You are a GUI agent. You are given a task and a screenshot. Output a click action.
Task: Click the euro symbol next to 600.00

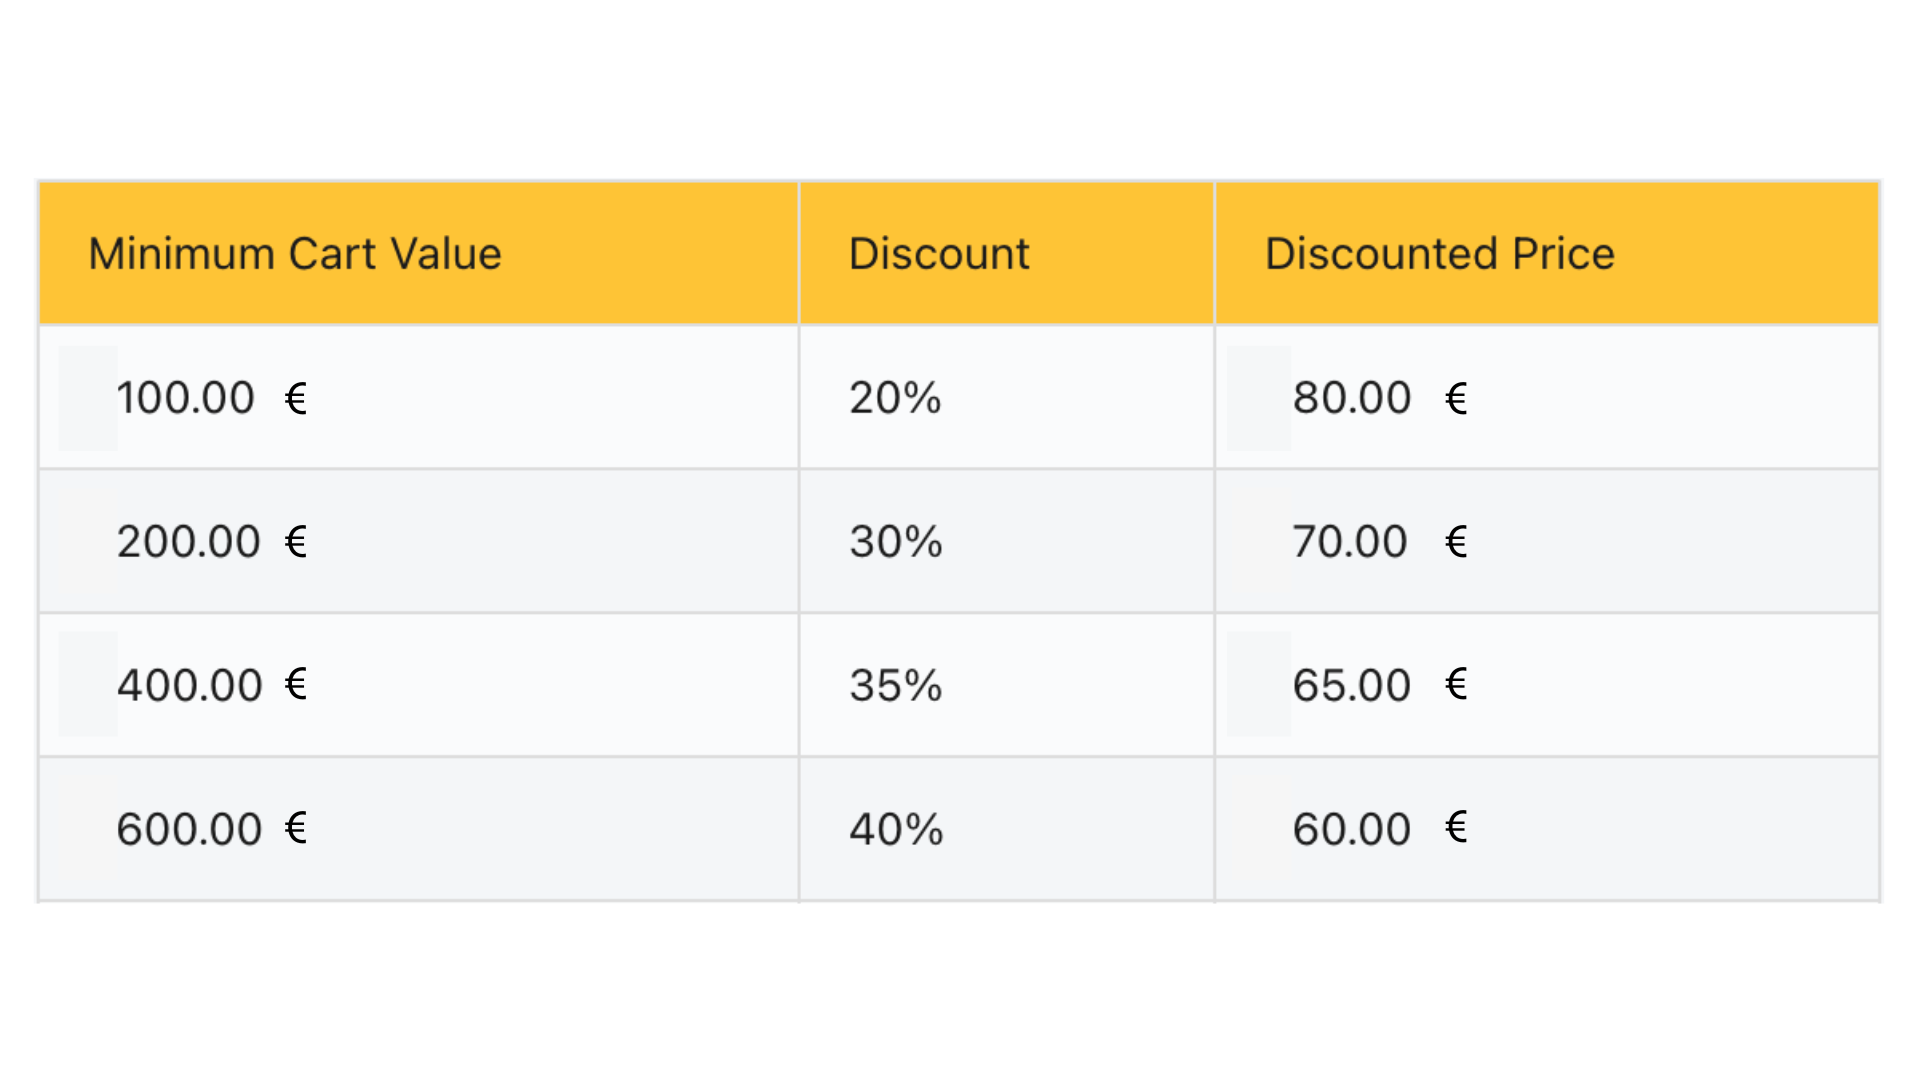point(296,827)
